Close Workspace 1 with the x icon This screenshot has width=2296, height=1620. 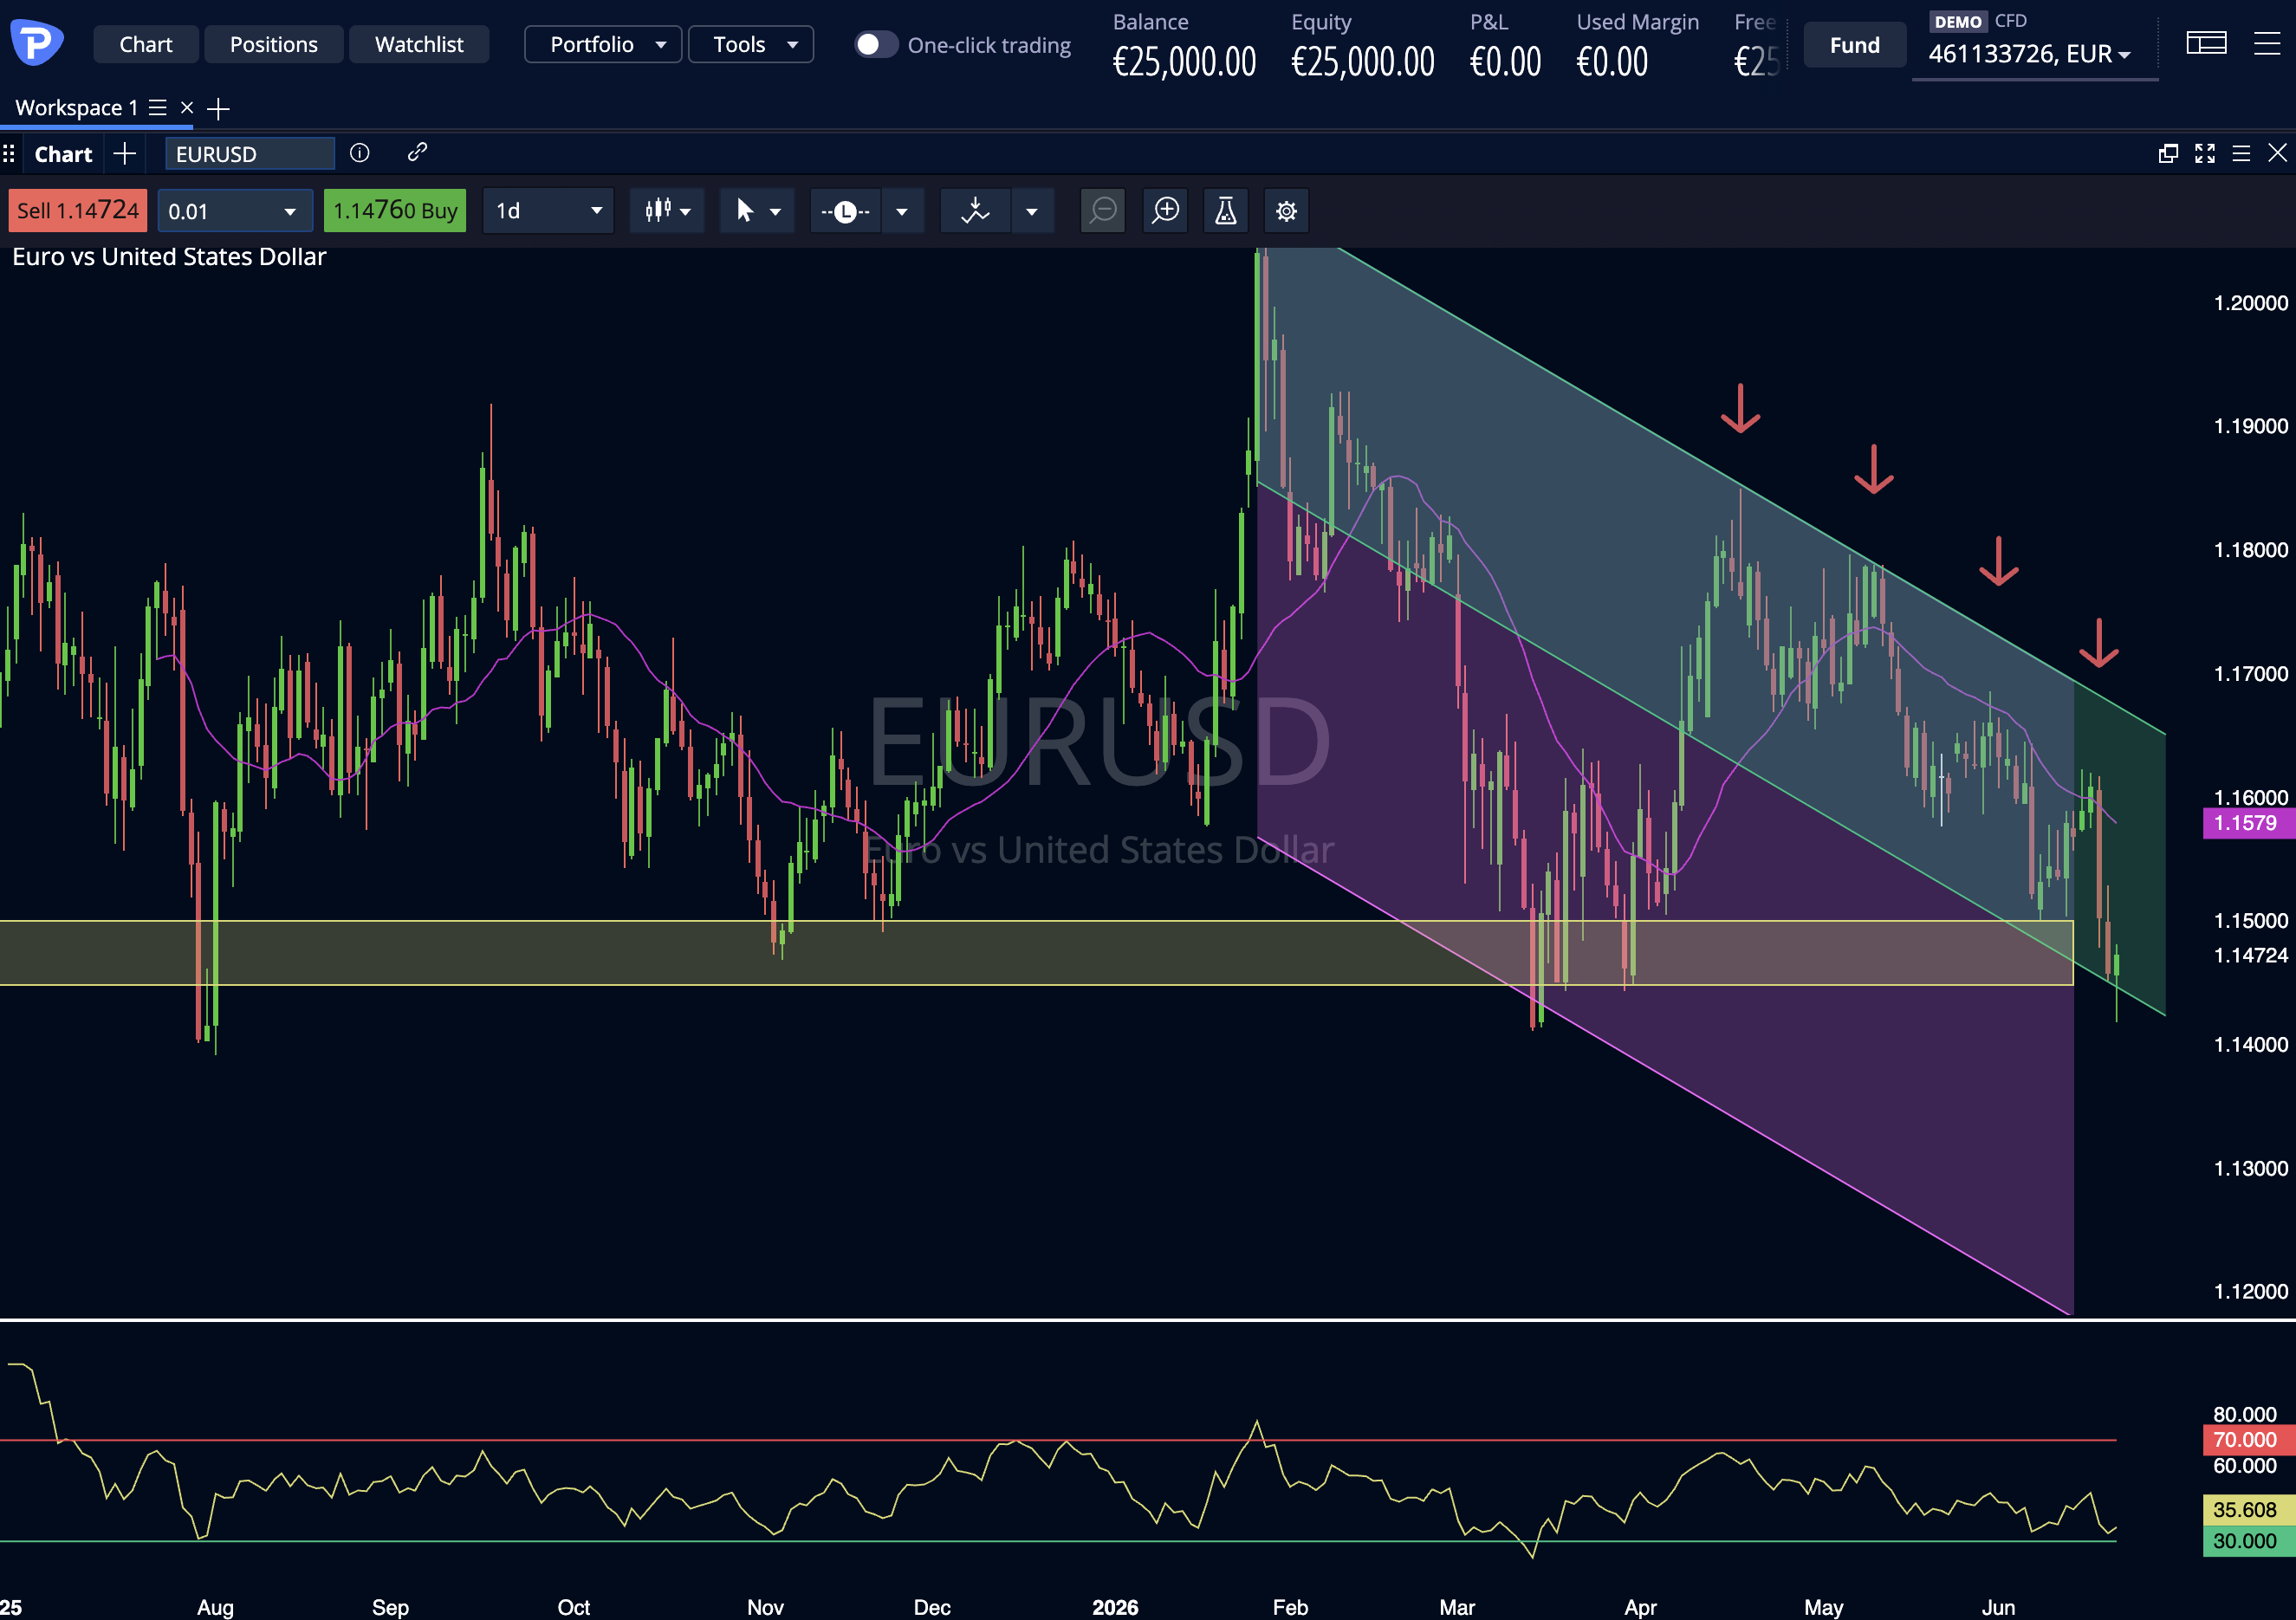[x=187, y=108]
